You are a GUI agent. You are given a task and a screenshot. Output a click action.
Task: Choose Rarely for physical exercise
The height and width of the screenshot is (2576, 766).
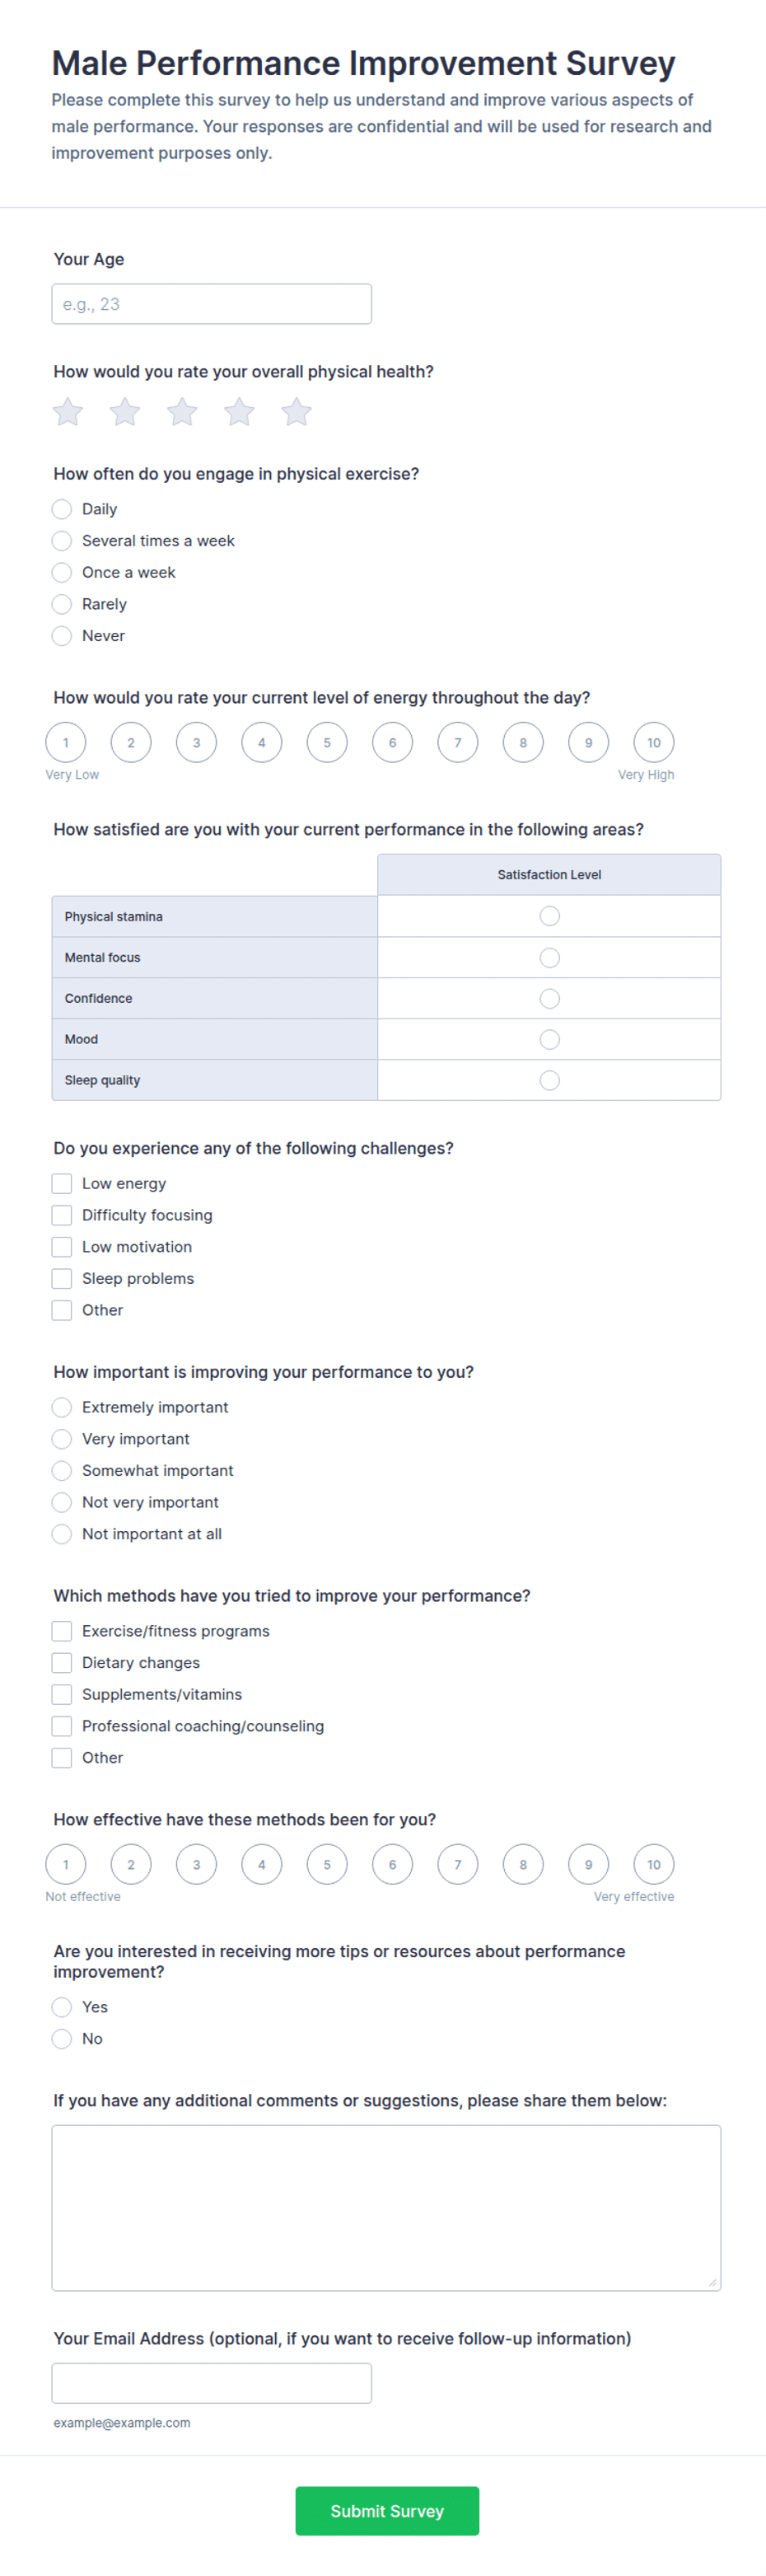point(62,604)
